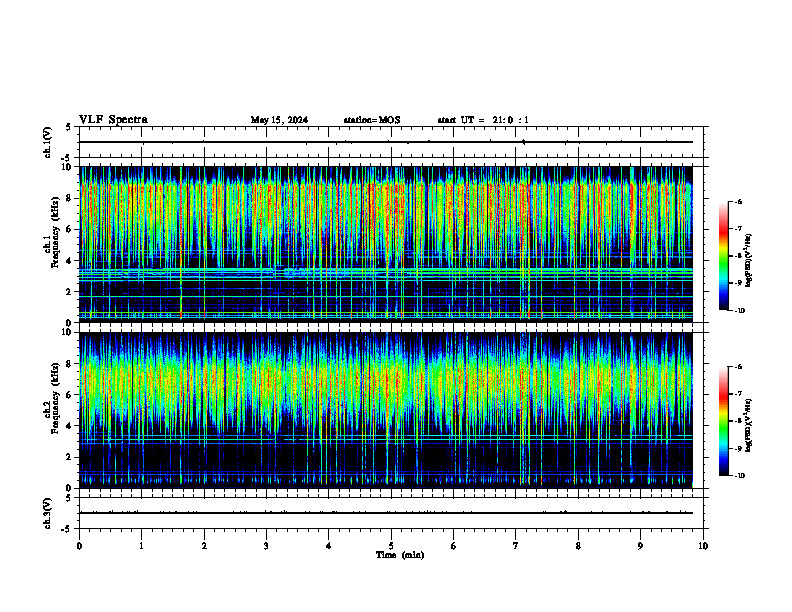The width and height of the screenshot is (792, 612).
Task: Click x-axis tick label "10" on time axis
Action: coord(703,546)
